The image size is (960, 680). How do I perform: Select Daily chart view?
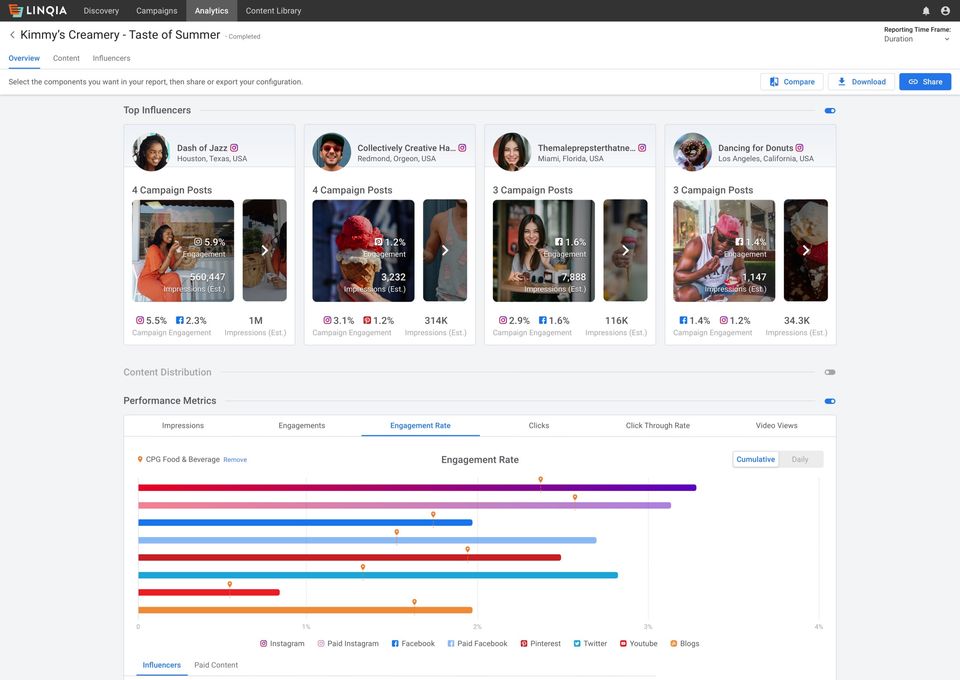click(x=800, y=459)
